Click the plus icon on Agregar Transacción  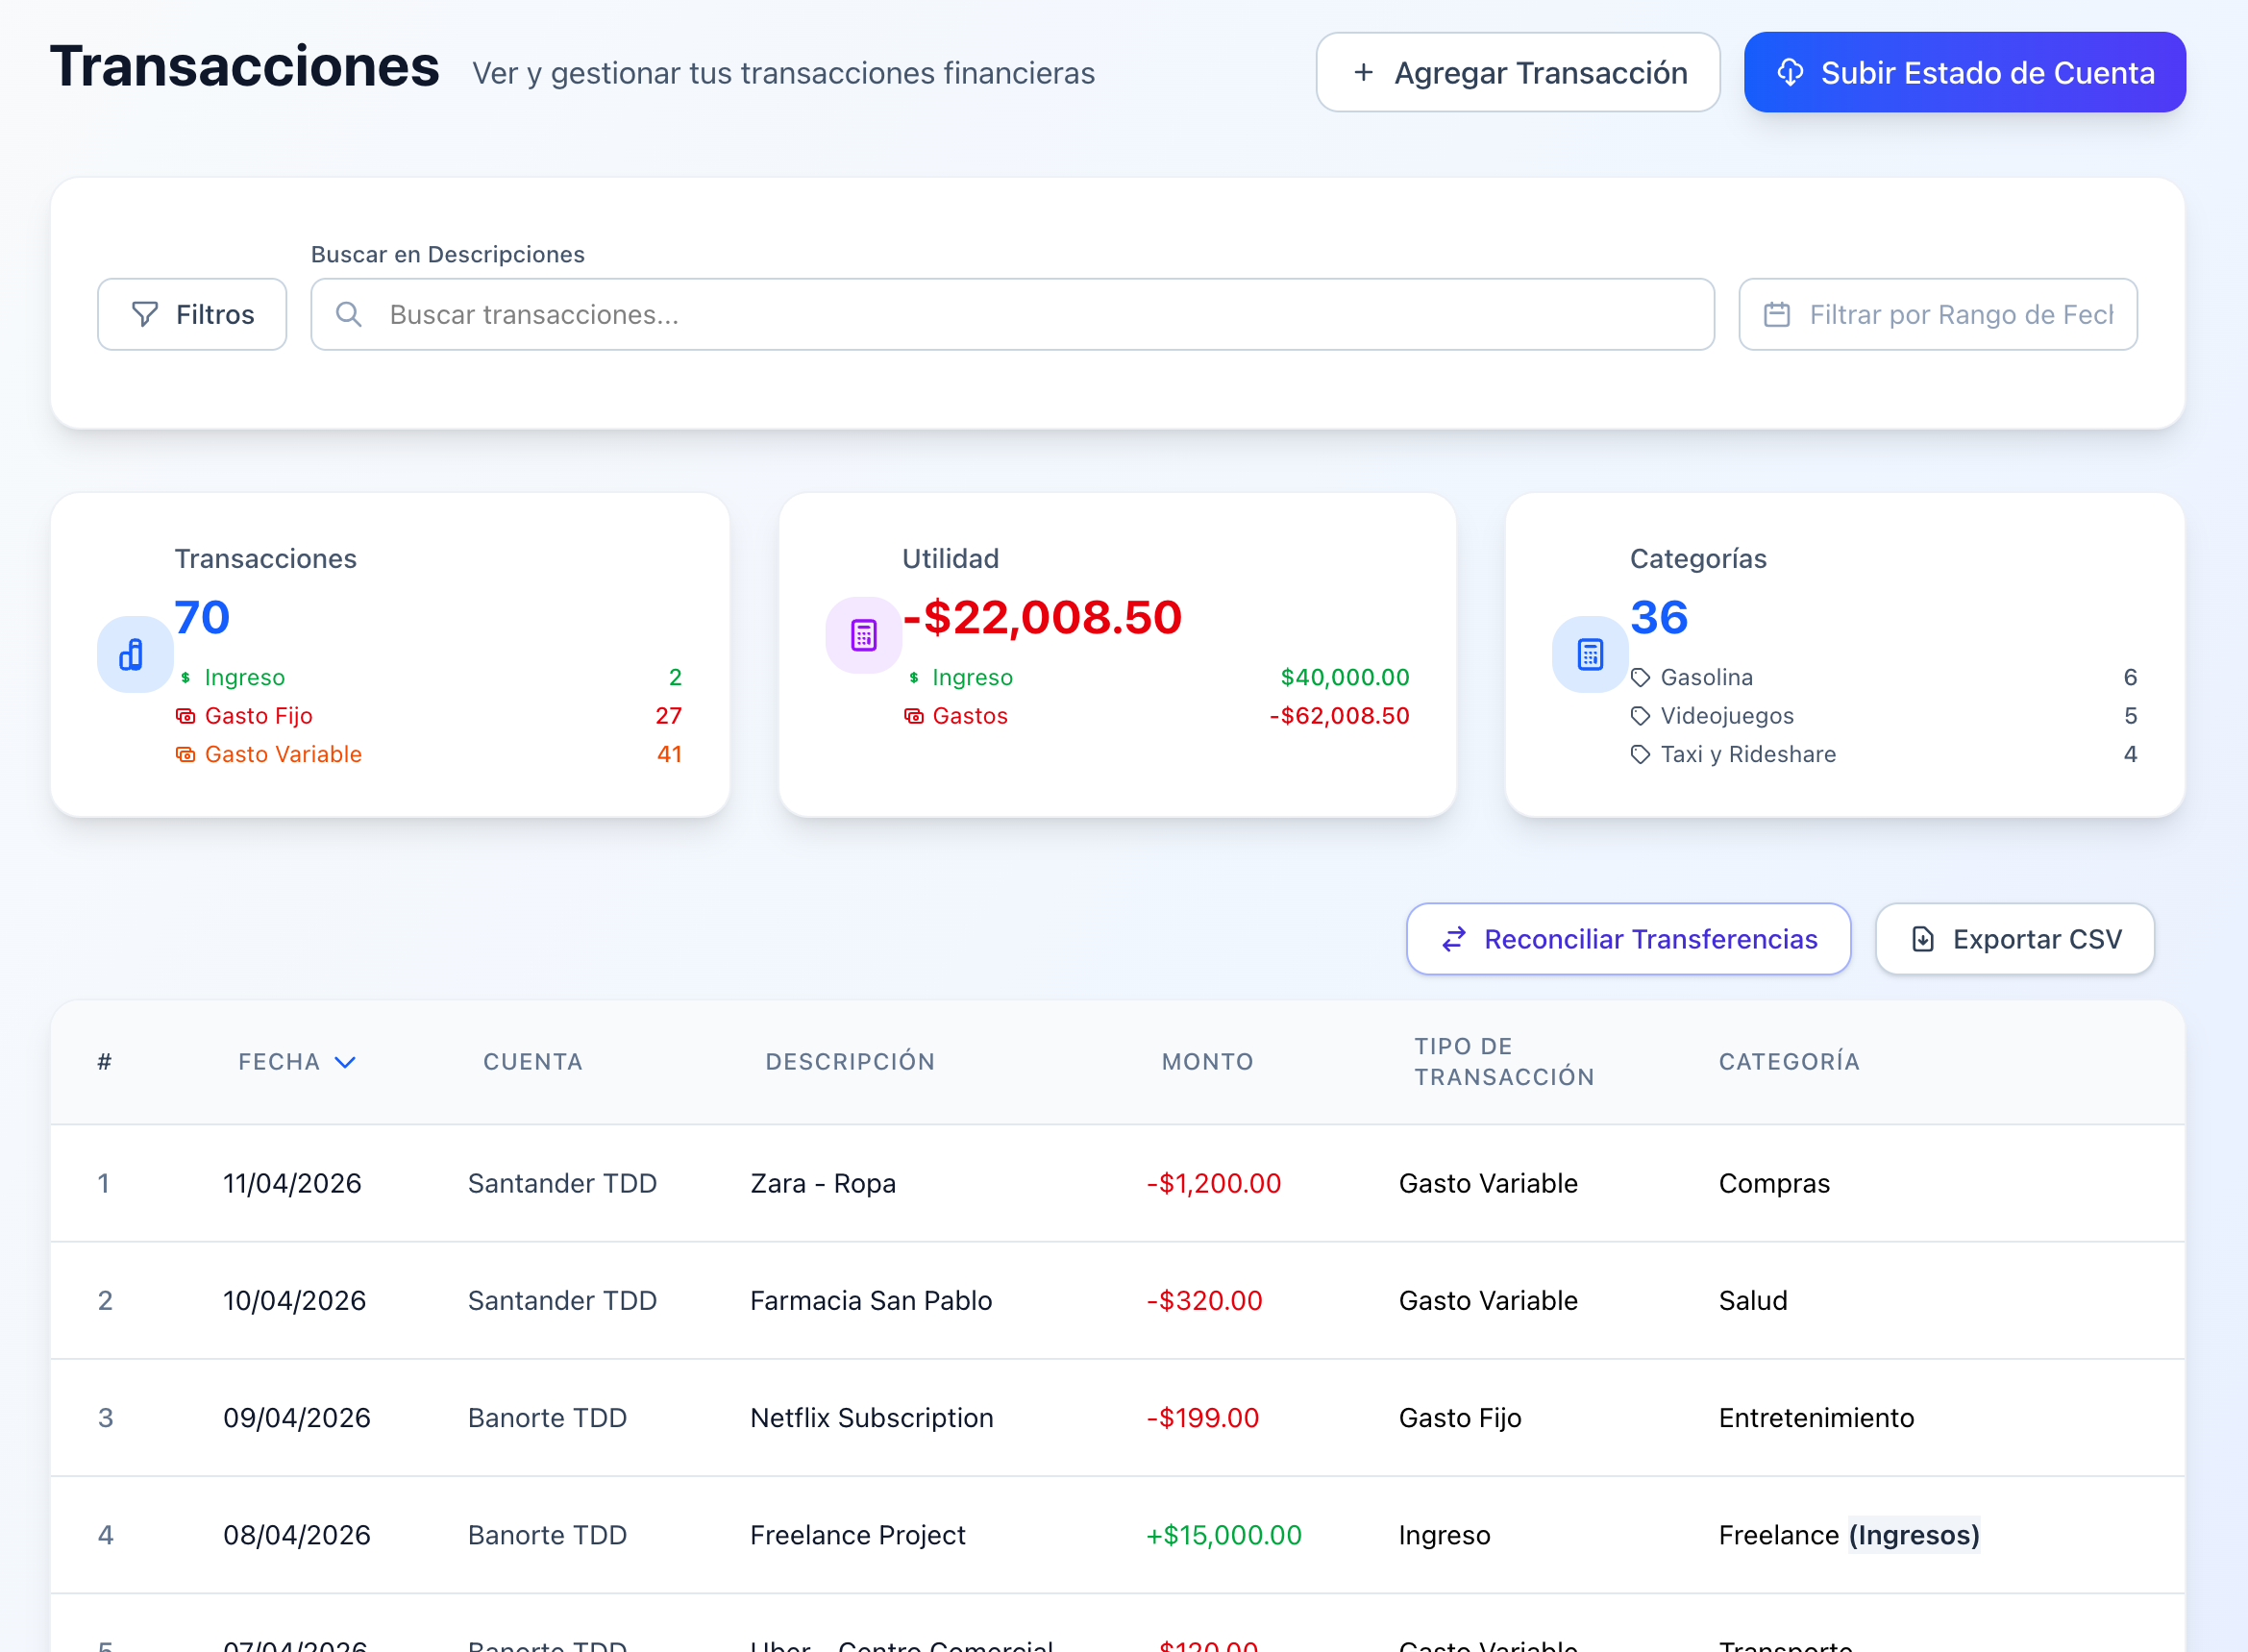1362,73
